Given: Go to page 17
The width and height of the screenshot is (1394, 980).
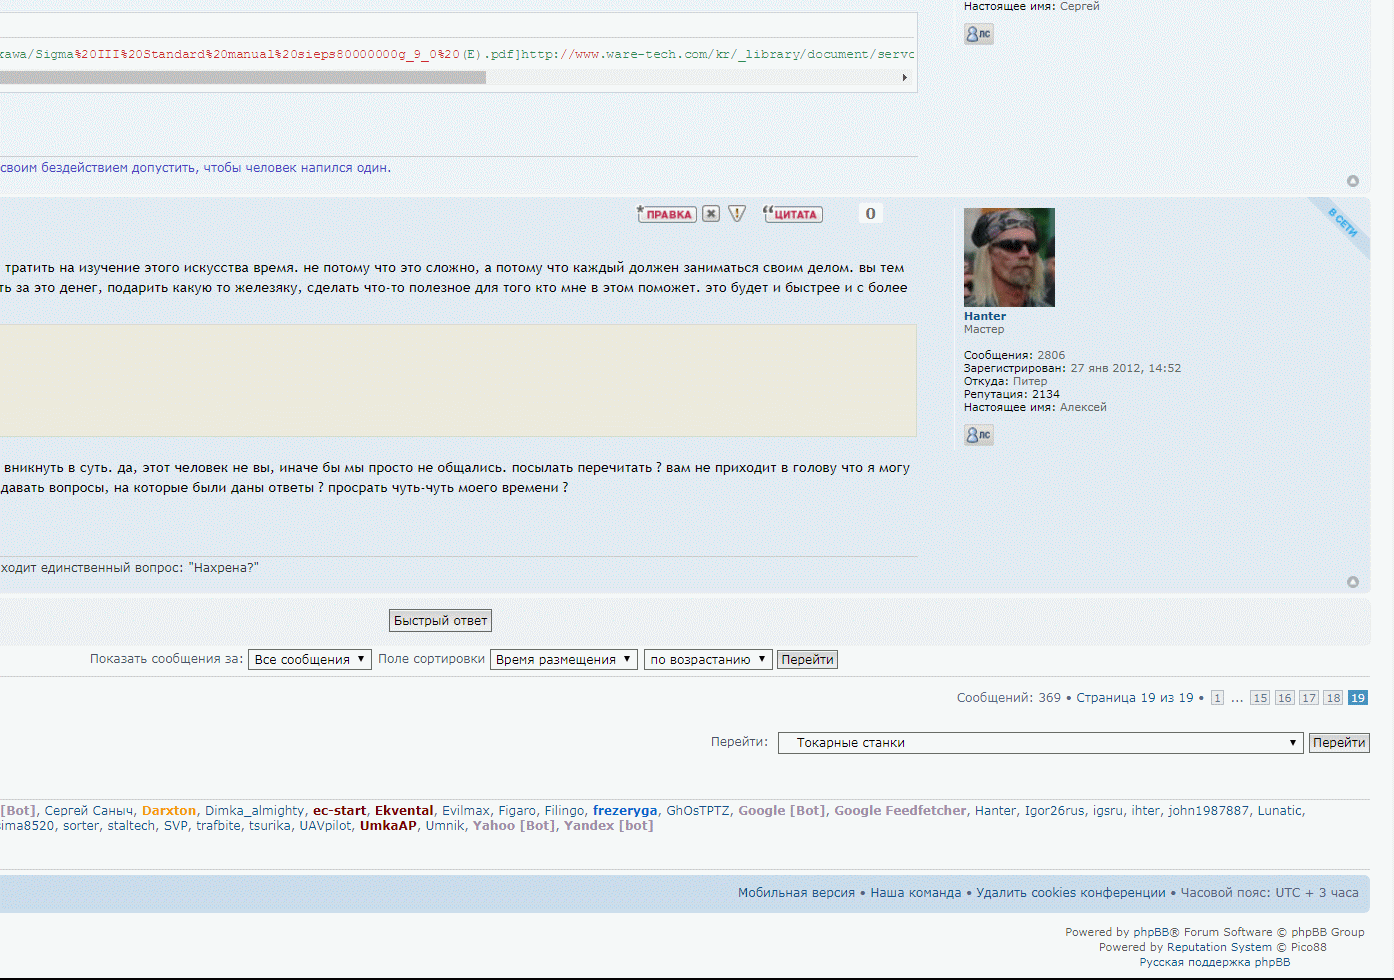Looking at the screenshot, I should 1309,698.
